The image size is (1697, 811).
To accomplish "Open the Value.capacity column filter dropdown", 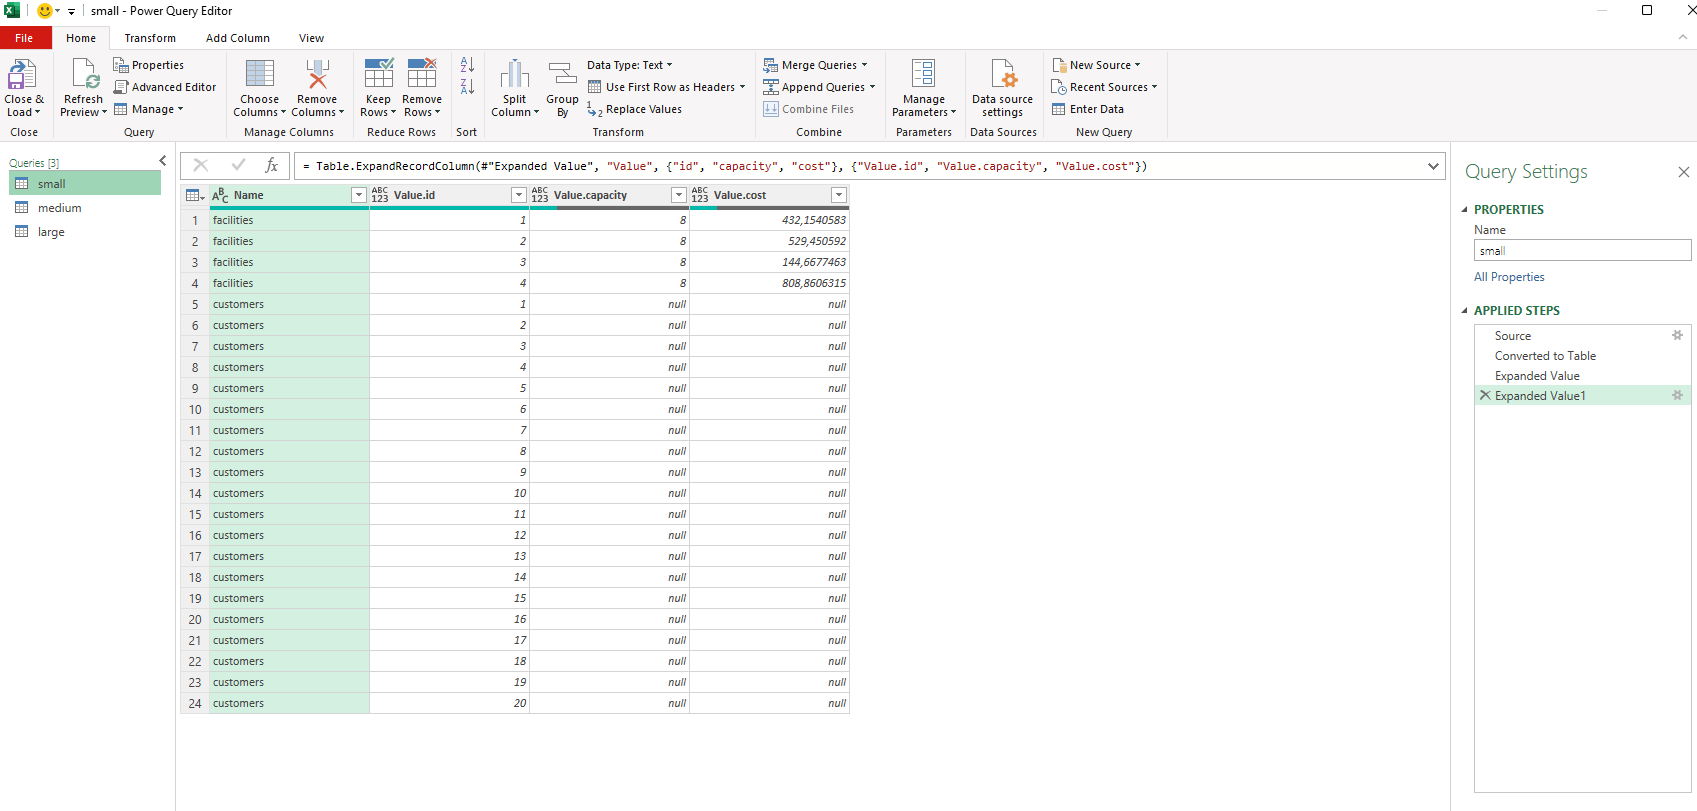I will pyautogui.click(x=679, y=195).
